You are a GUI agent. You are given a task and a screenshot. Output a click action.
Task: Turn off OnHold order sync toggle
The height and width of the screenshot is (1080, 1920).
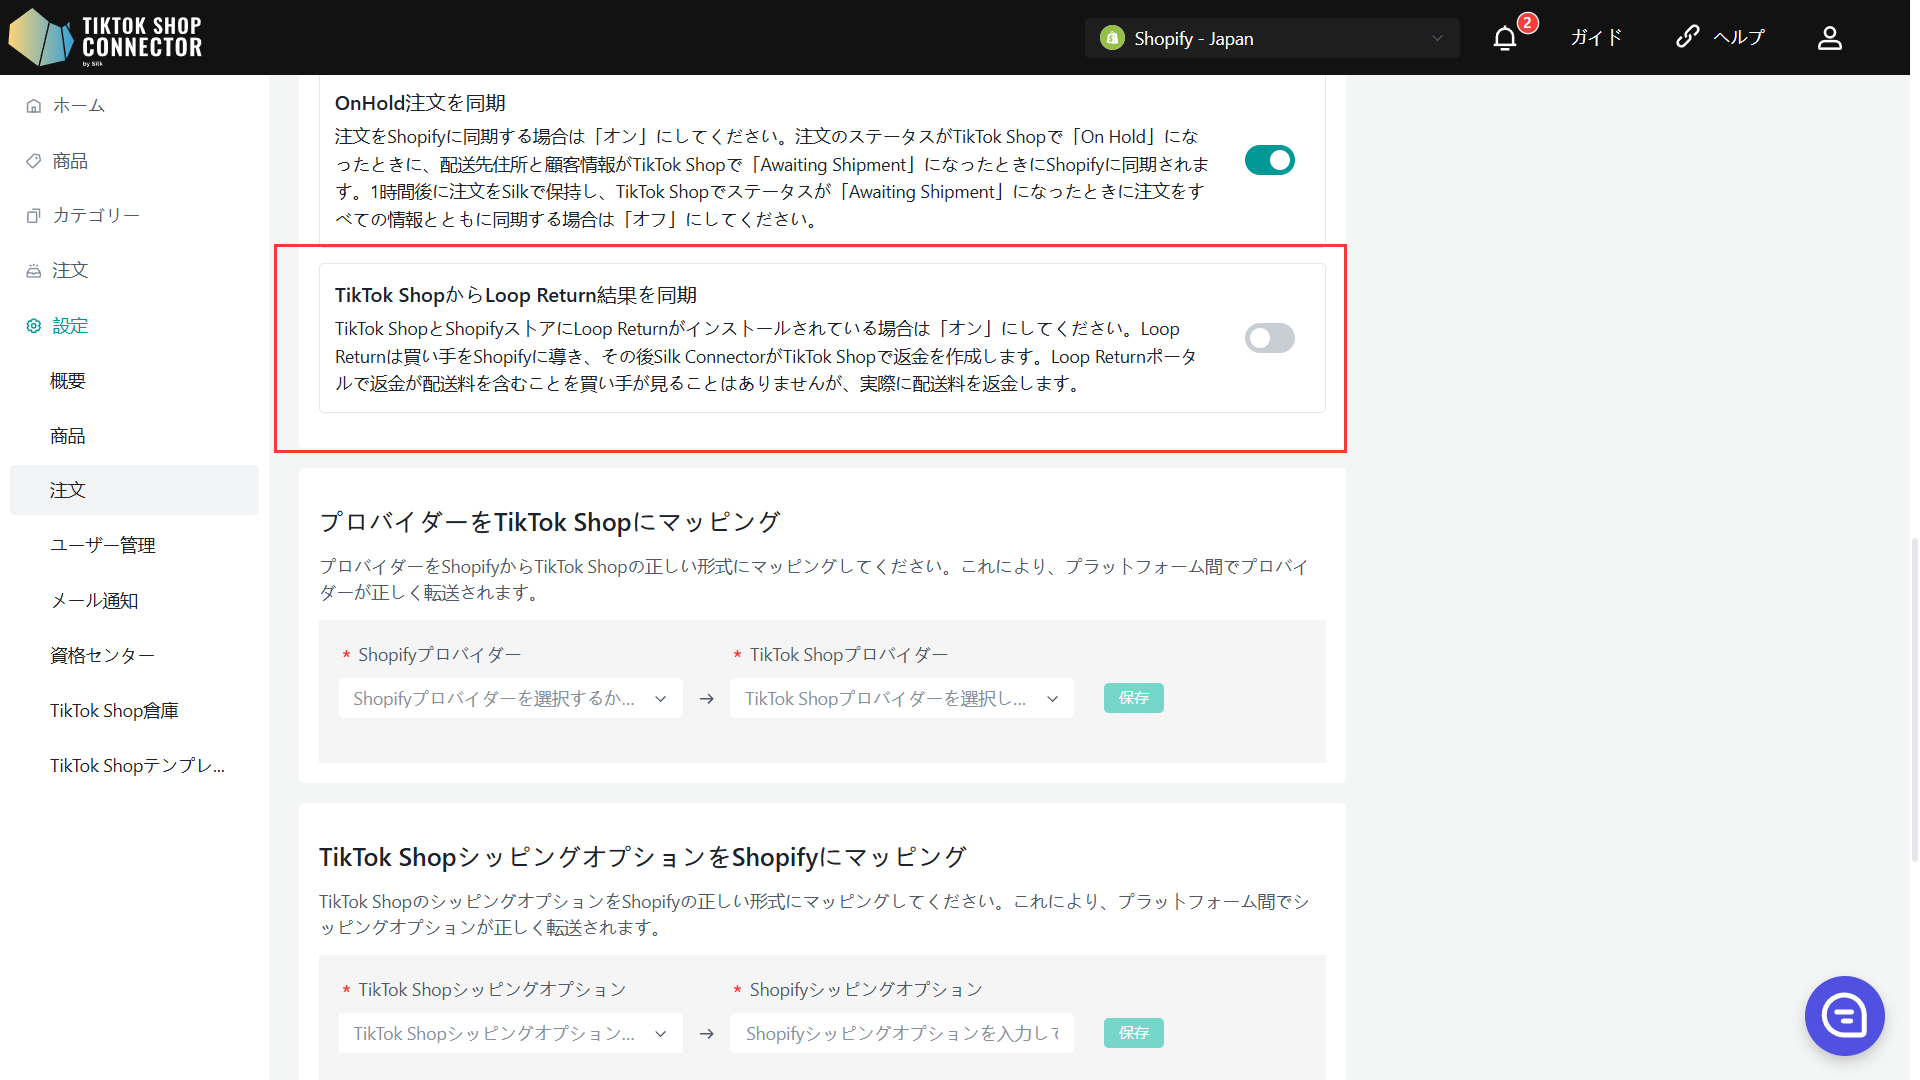pos(1270,160)
